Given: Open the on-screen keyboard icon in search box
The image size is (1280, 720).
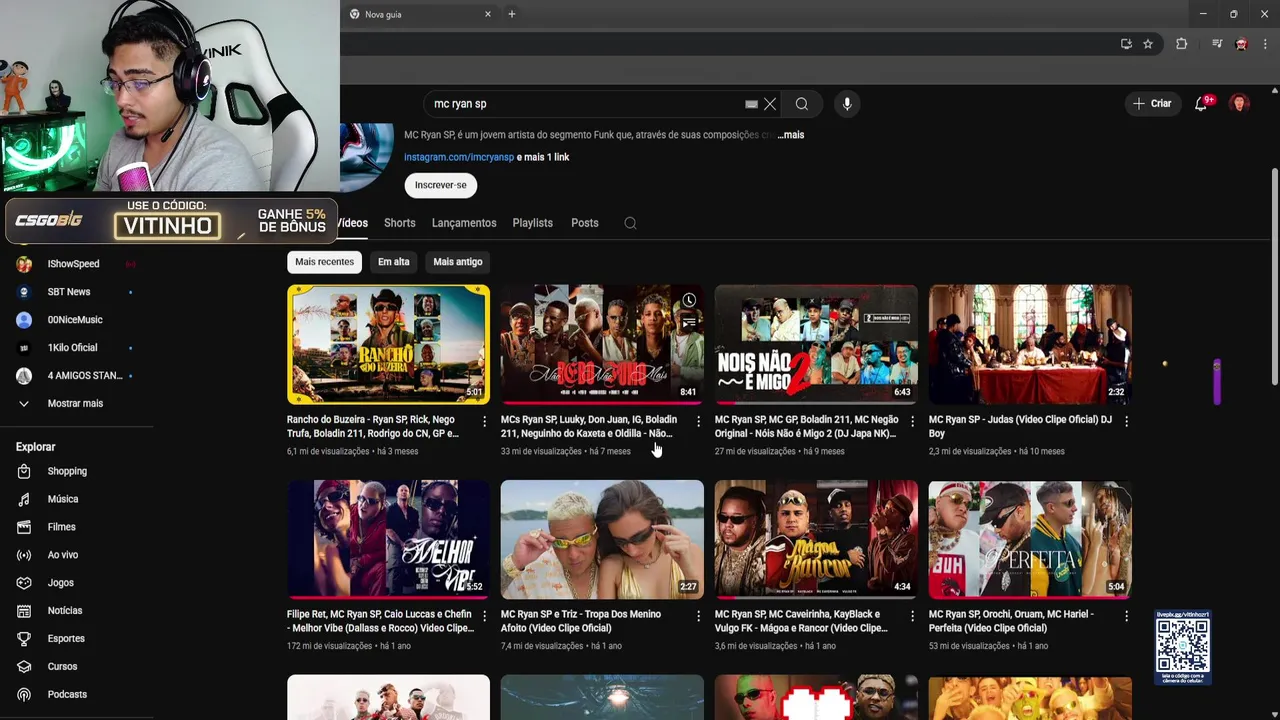Looking at the screenshot, I should pos(751,104).
